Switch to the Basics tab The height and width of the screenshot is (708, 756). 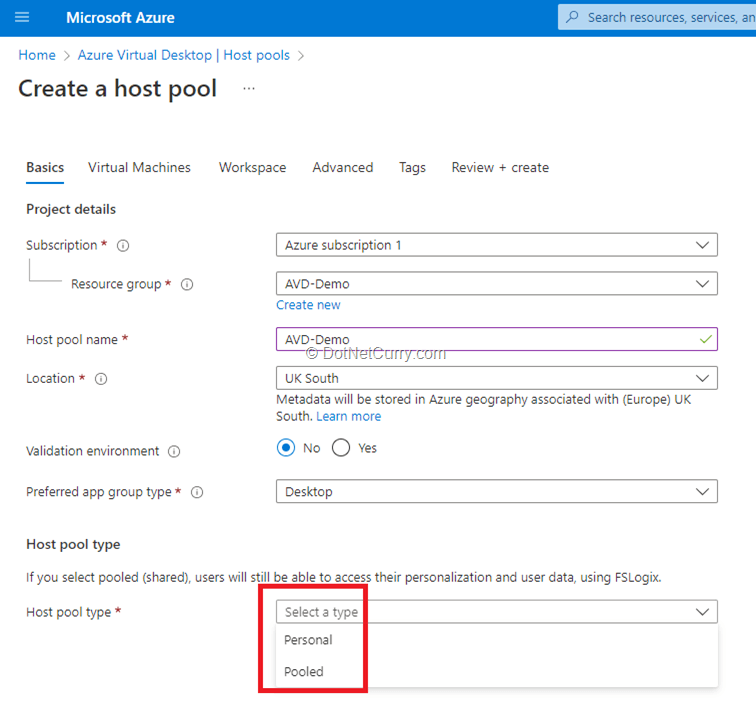tap(45, 167)
